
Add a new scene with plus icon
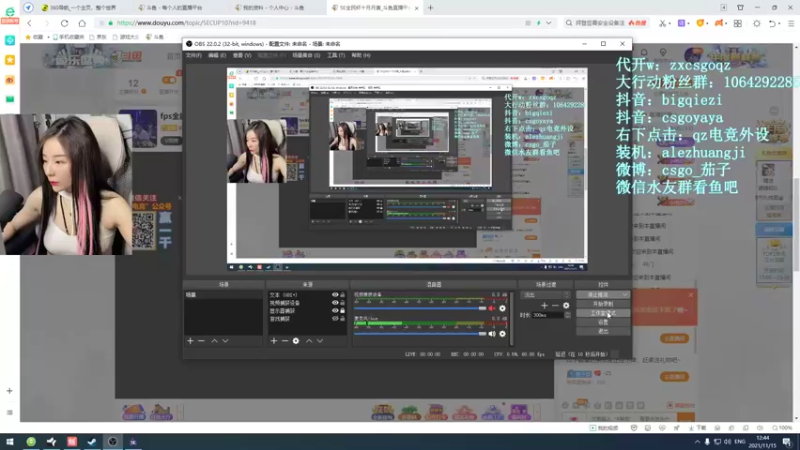(190, 341)
